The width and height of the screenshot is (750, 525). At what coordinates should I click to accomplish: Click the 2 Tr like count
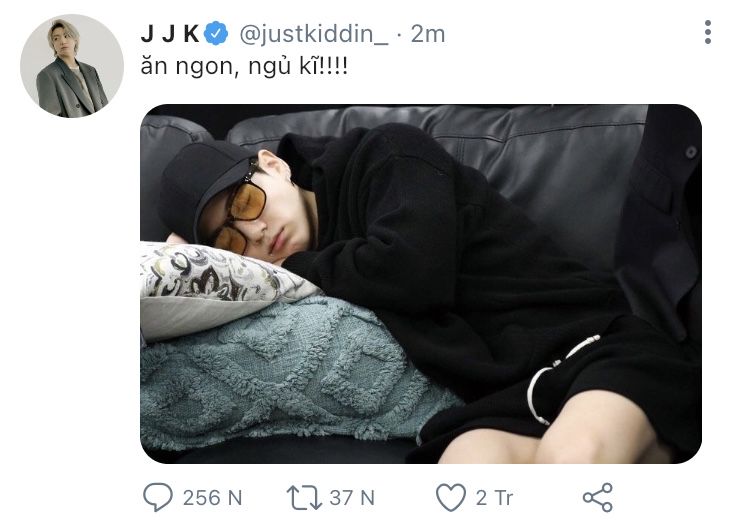pos(494,498)
